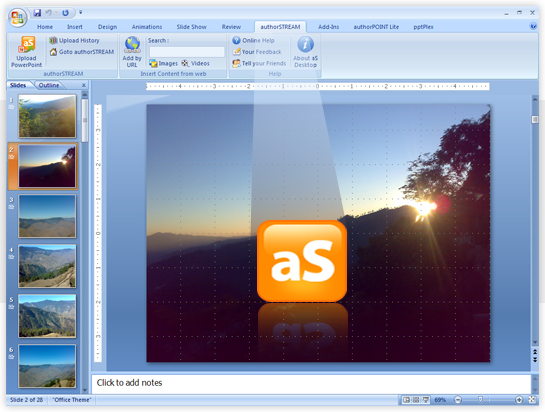The image size is (545, 412).
Task: Click slide editor scroll down arrow
Action: click(535, 343)
